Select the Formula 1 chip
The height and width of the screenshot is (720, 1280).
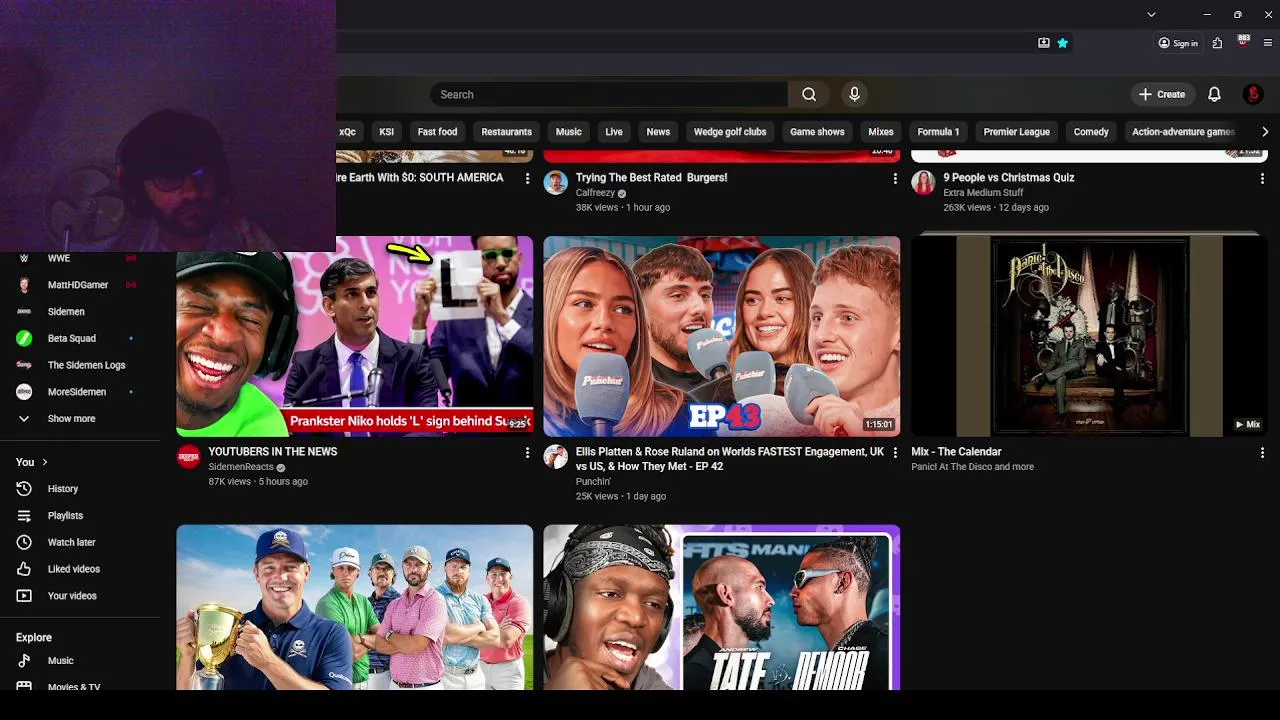938,132
